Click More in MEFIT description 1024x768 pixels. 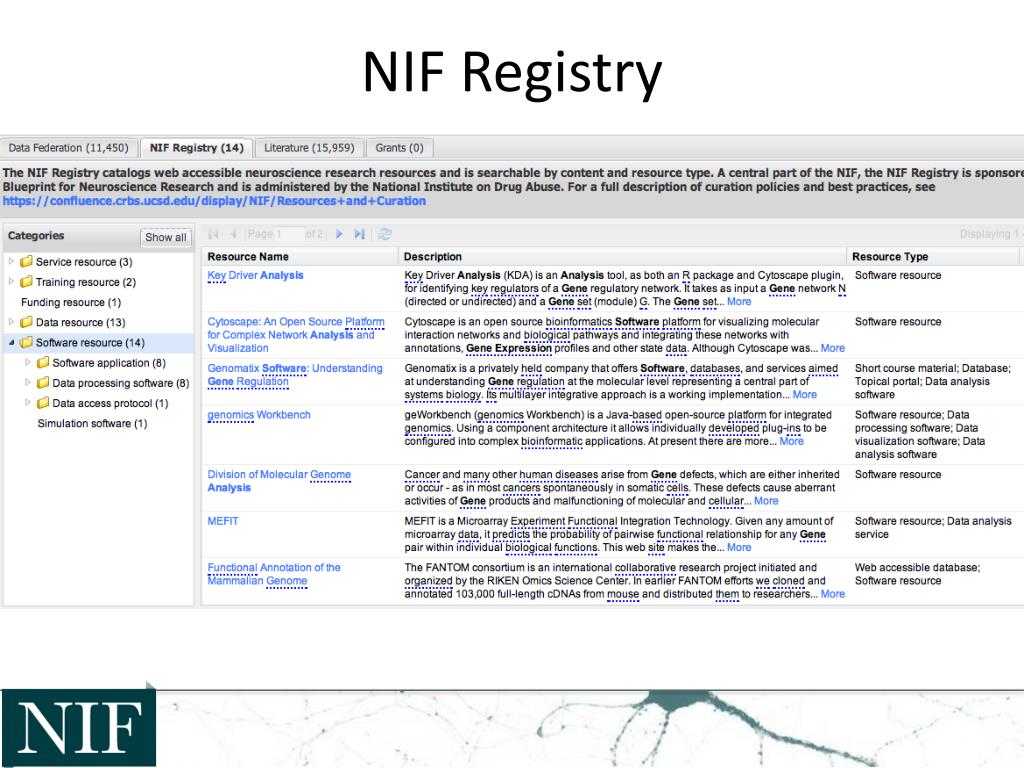(x=739, y=547)
